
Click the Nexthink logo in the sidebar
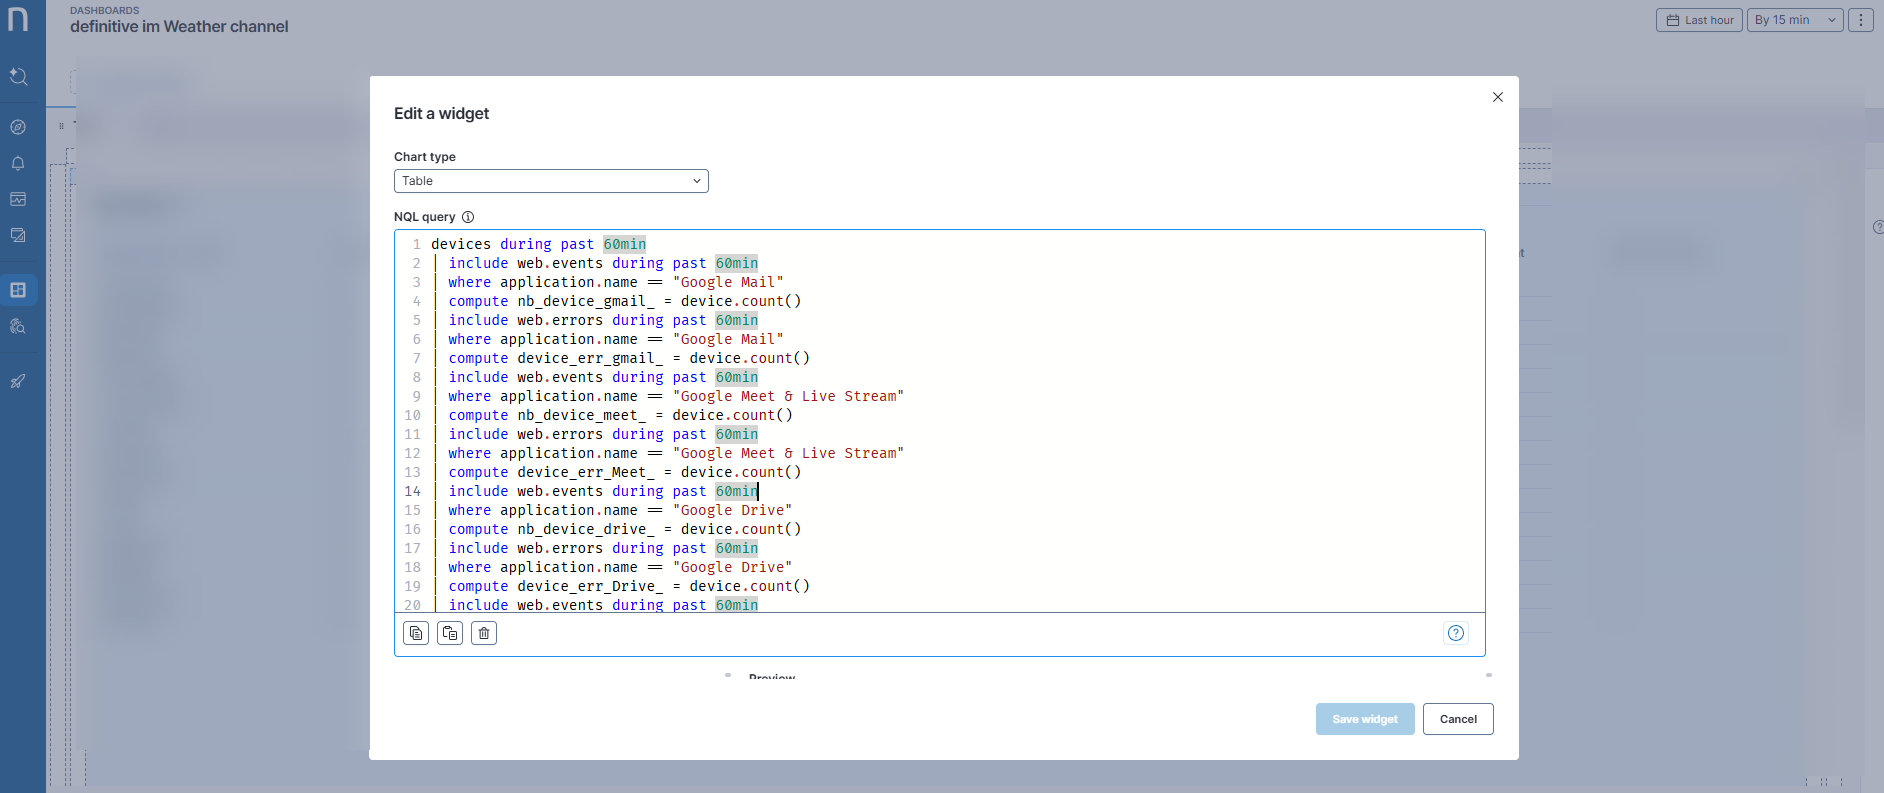(x=18, y=18)
